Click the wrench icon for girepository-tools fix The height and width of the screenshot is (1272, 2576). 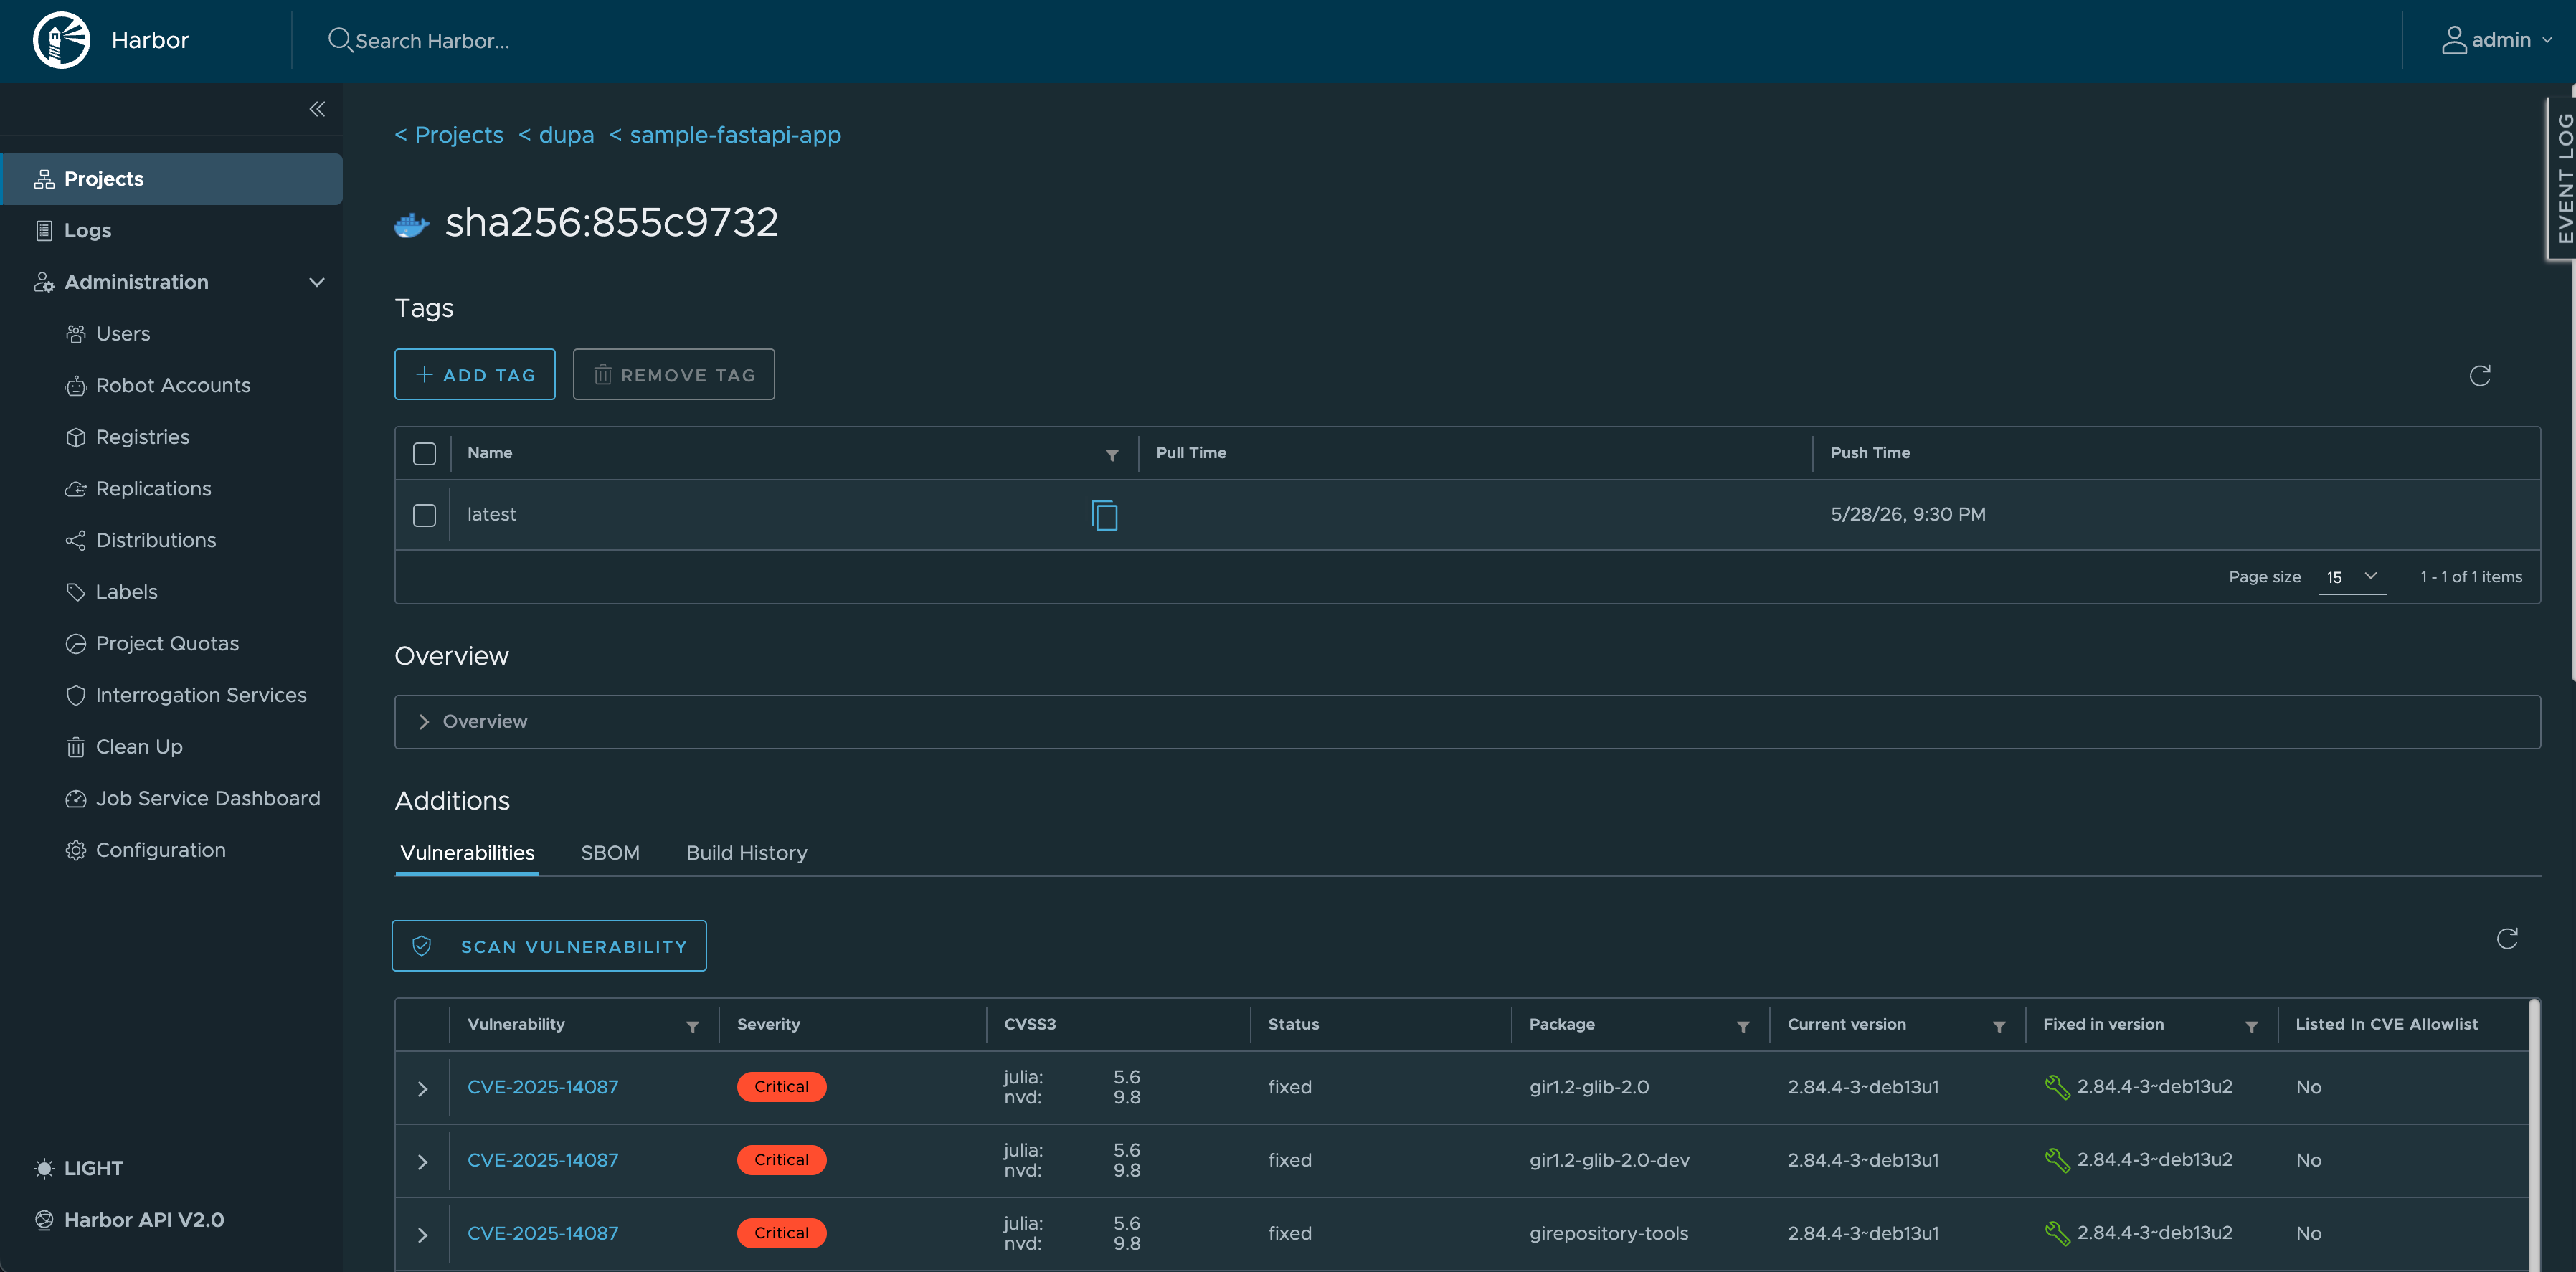pos(2057,1233)
